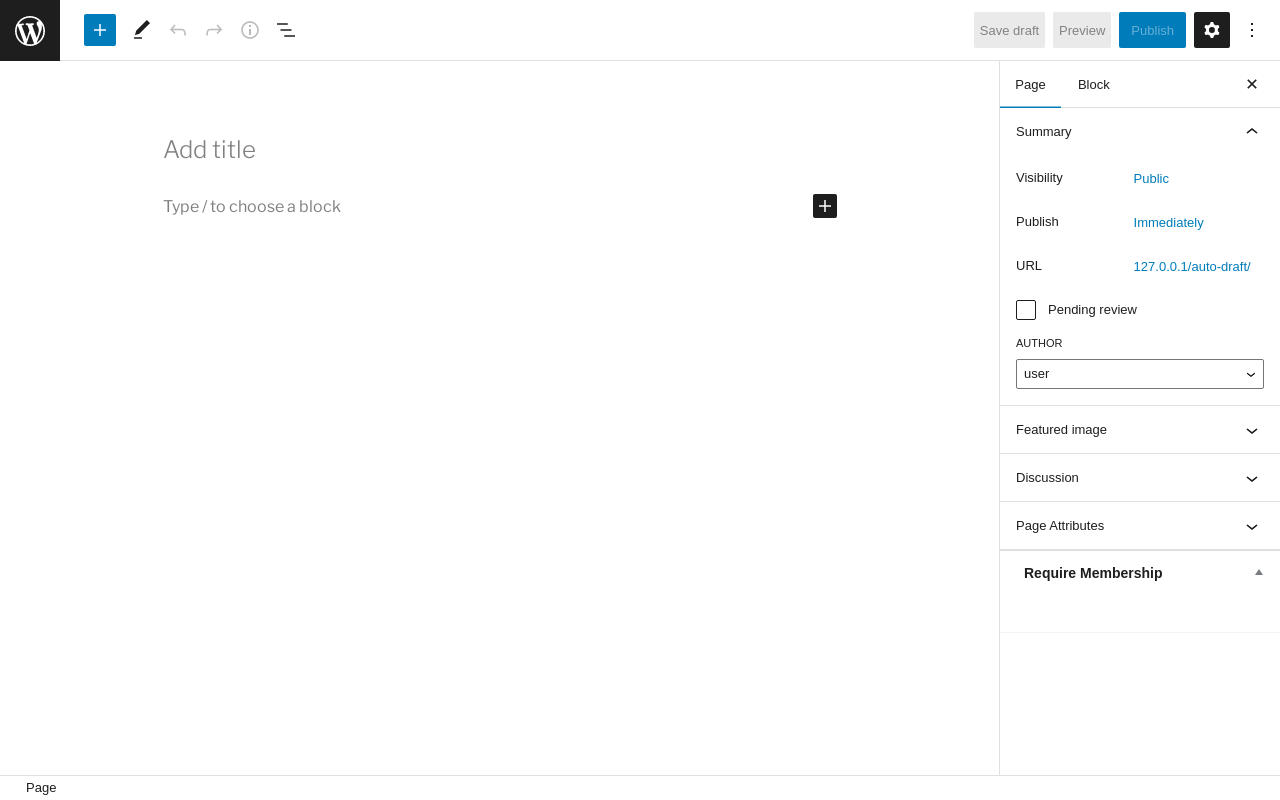Click the Visibility label
Image resolution: width=1280 pixels, height=800 pixels.
click(x=1039, y=178)
